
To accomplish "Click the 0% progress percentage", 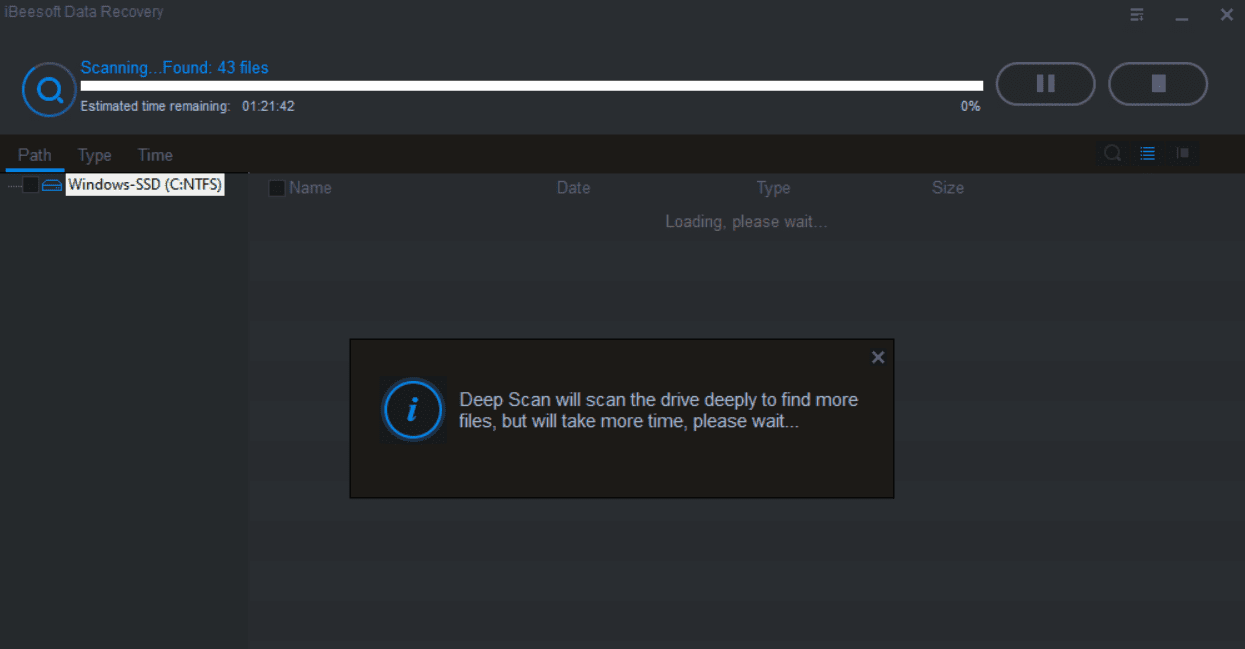I will 970,106.
